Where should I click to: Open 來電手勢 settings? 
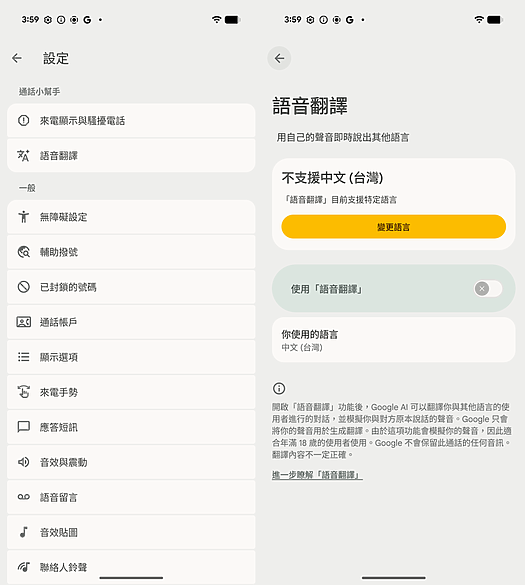[131, 392]
